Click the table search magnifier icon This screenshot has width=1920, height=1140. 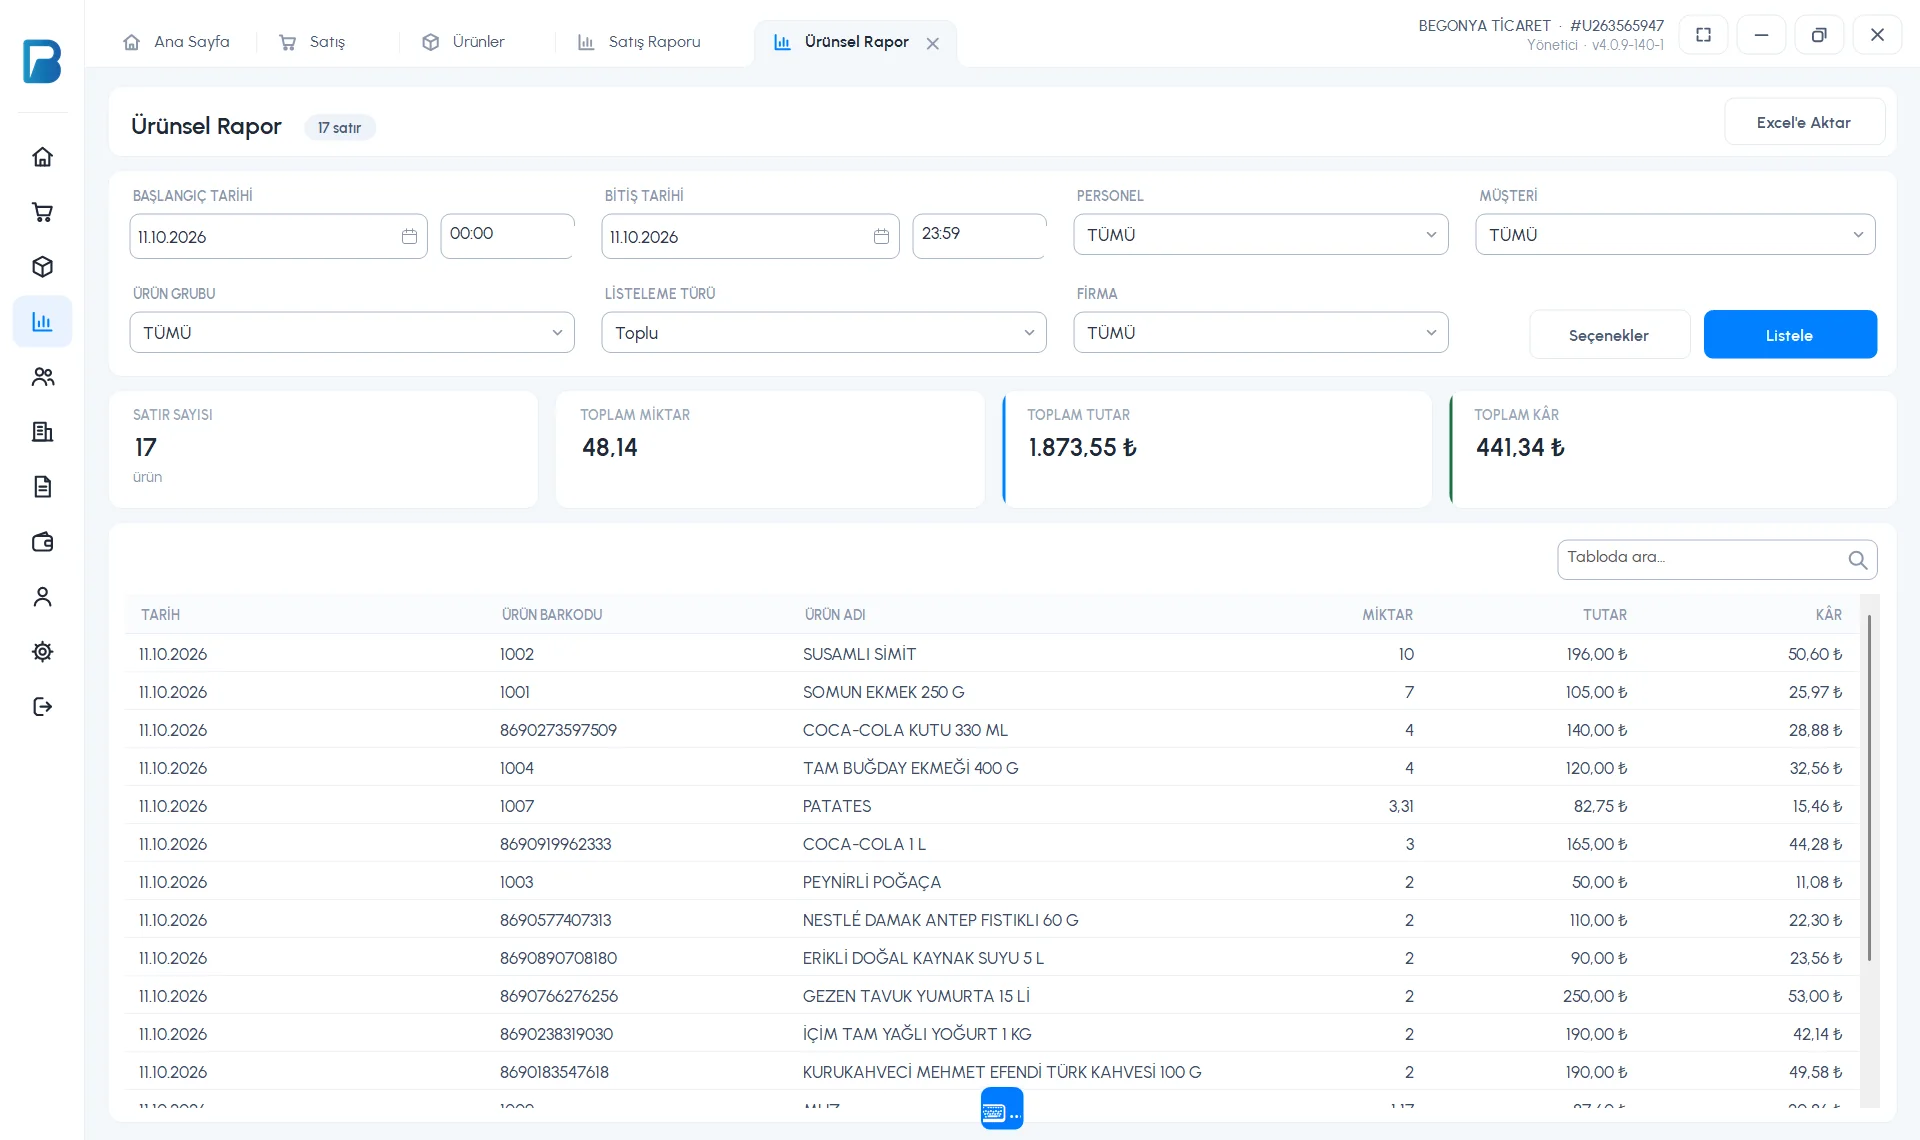pyautogui.click(x=1857, y=560)
